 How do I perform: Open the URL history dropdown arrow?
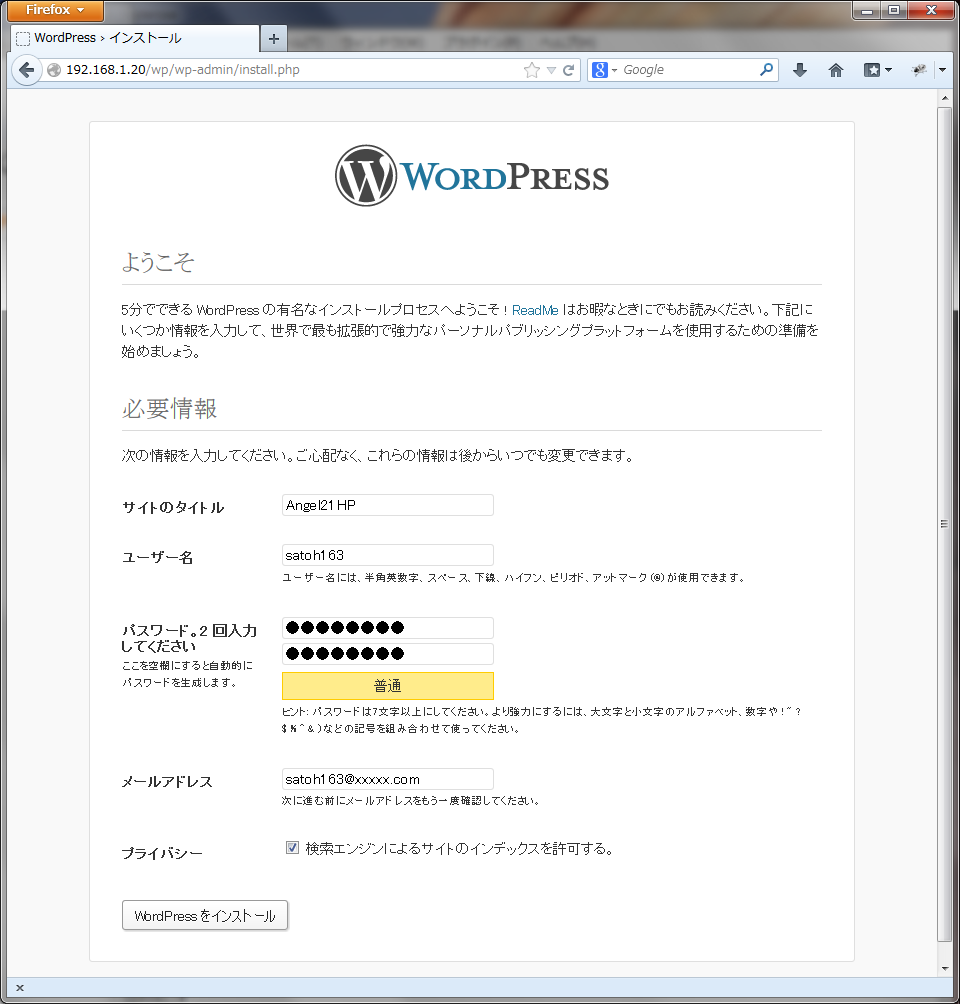(551, 70)
